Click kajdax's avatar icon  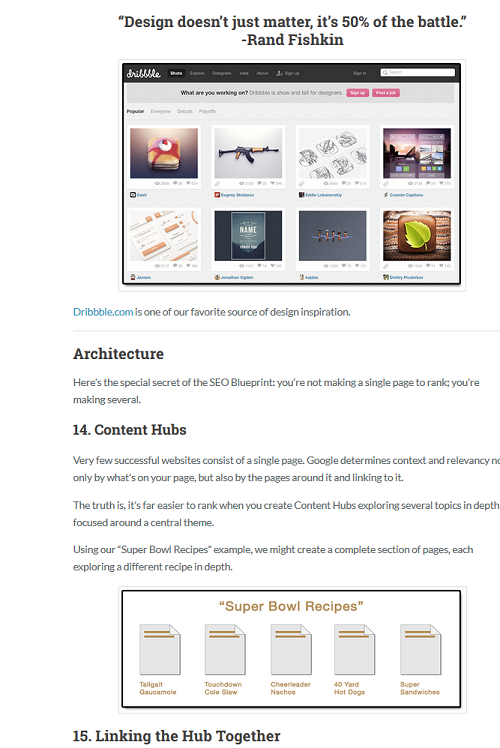[302, 277]
